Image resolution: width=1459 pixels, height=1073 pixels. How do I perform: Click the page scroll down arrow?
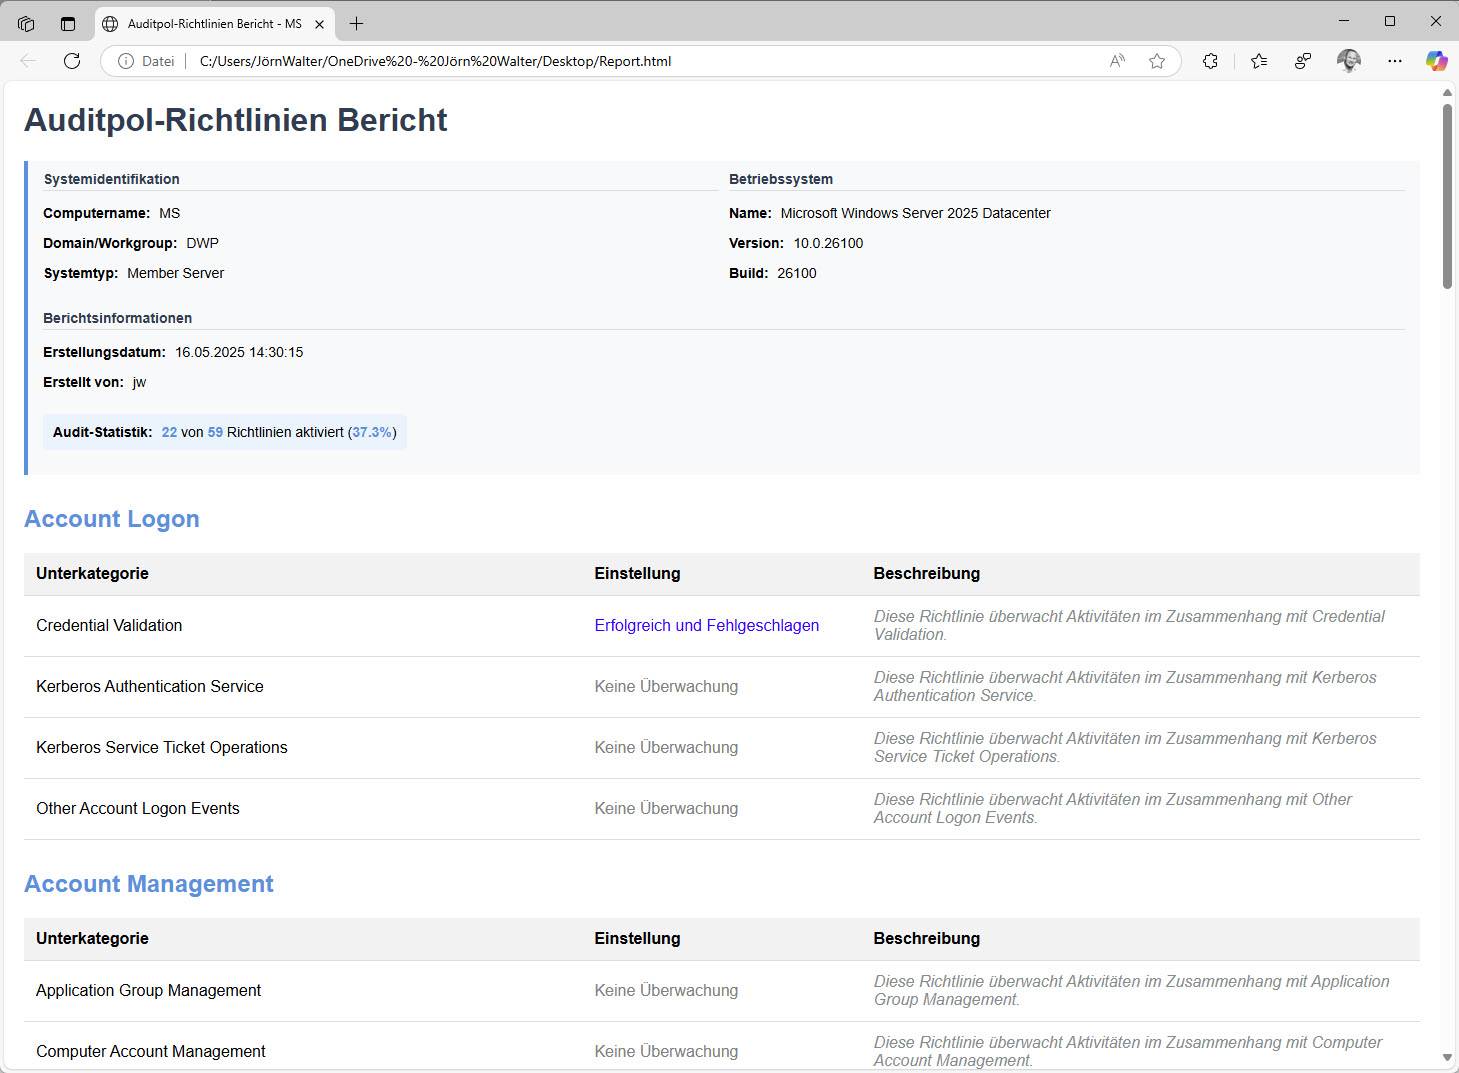coord(1447,1057)
